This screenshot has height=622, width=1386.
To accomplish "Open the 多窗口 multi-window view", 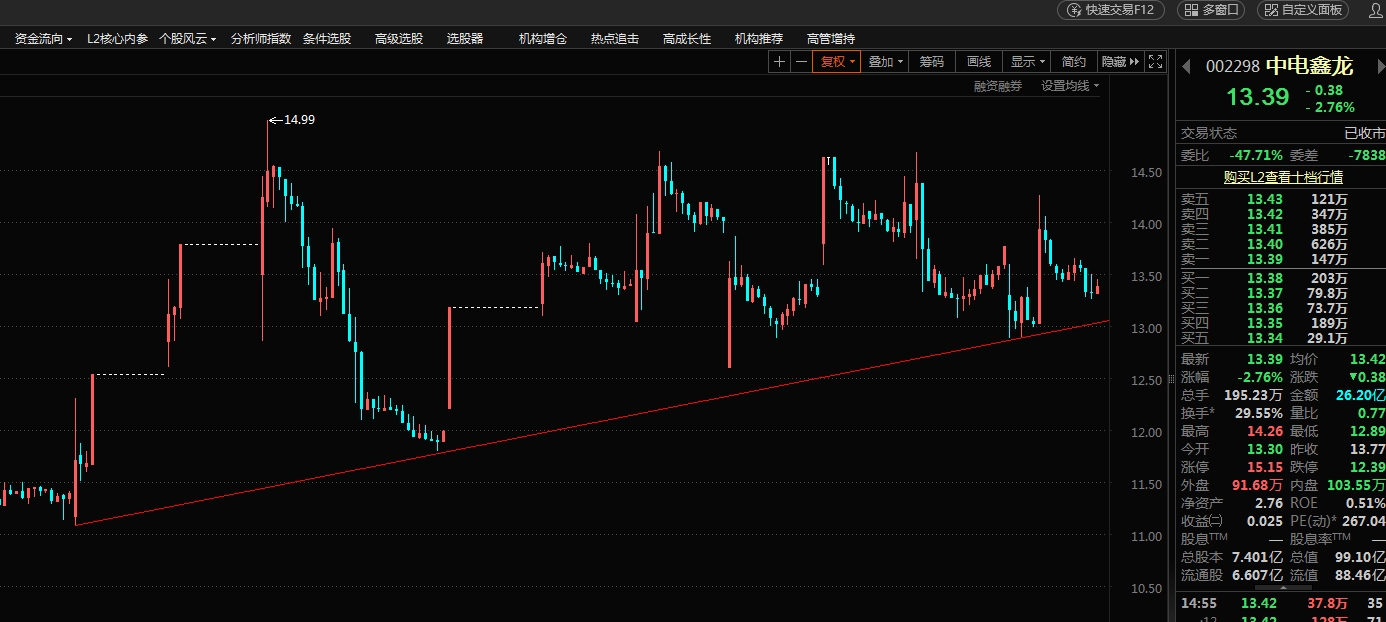I will tap(1211, 10).
